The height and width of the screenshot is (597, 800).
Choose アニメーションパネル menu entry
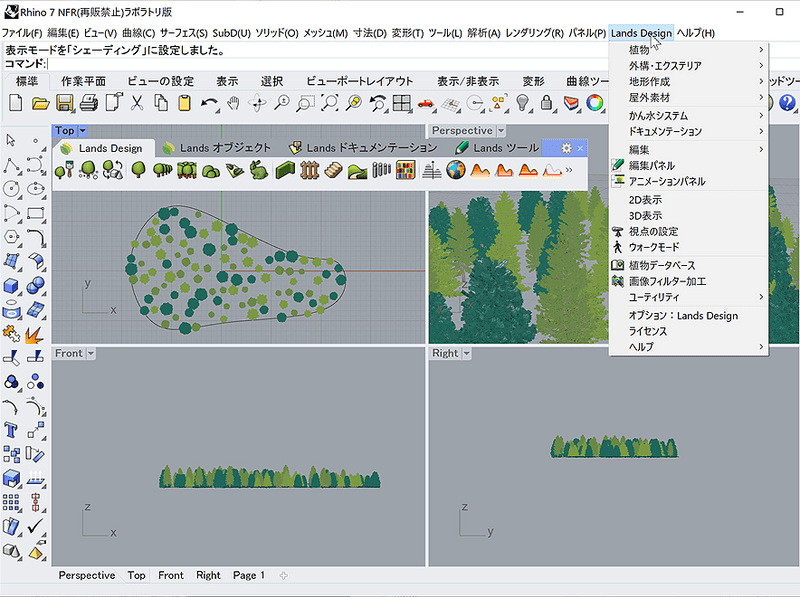point(689,181)
